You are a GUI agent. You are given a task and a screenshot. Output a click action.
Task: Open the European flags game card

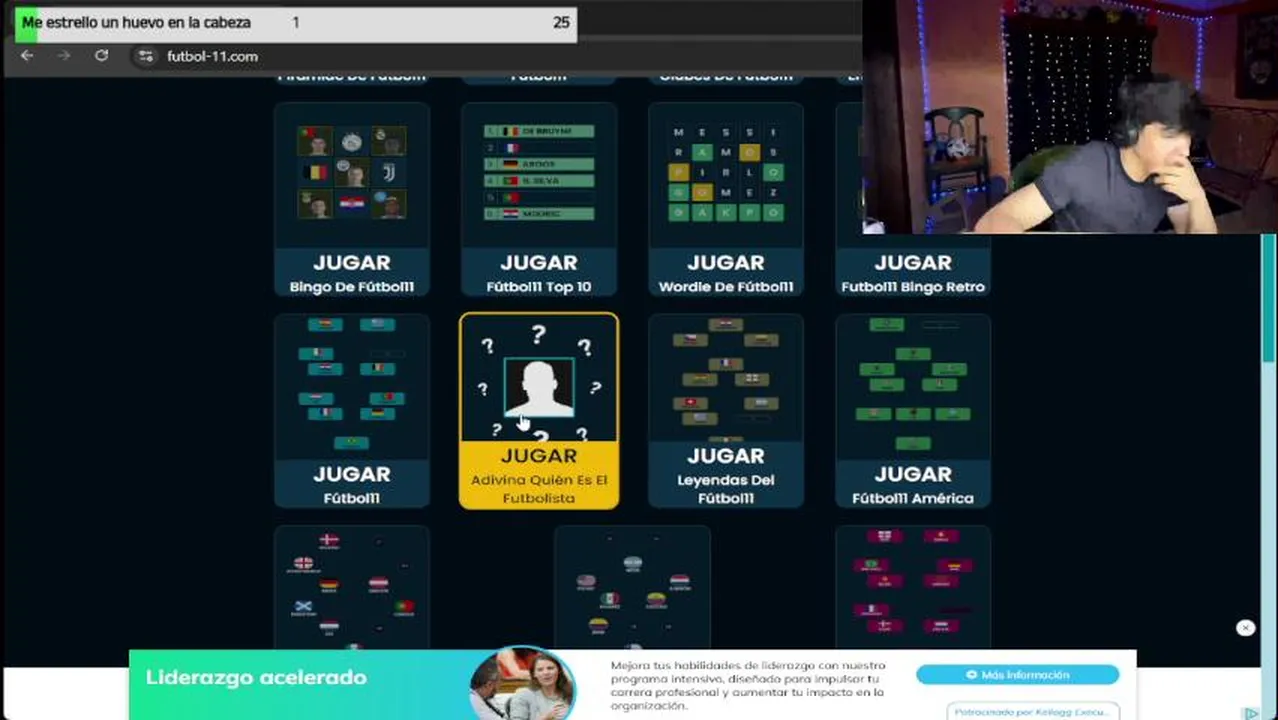pyautogui.click(x=352, y=588)
